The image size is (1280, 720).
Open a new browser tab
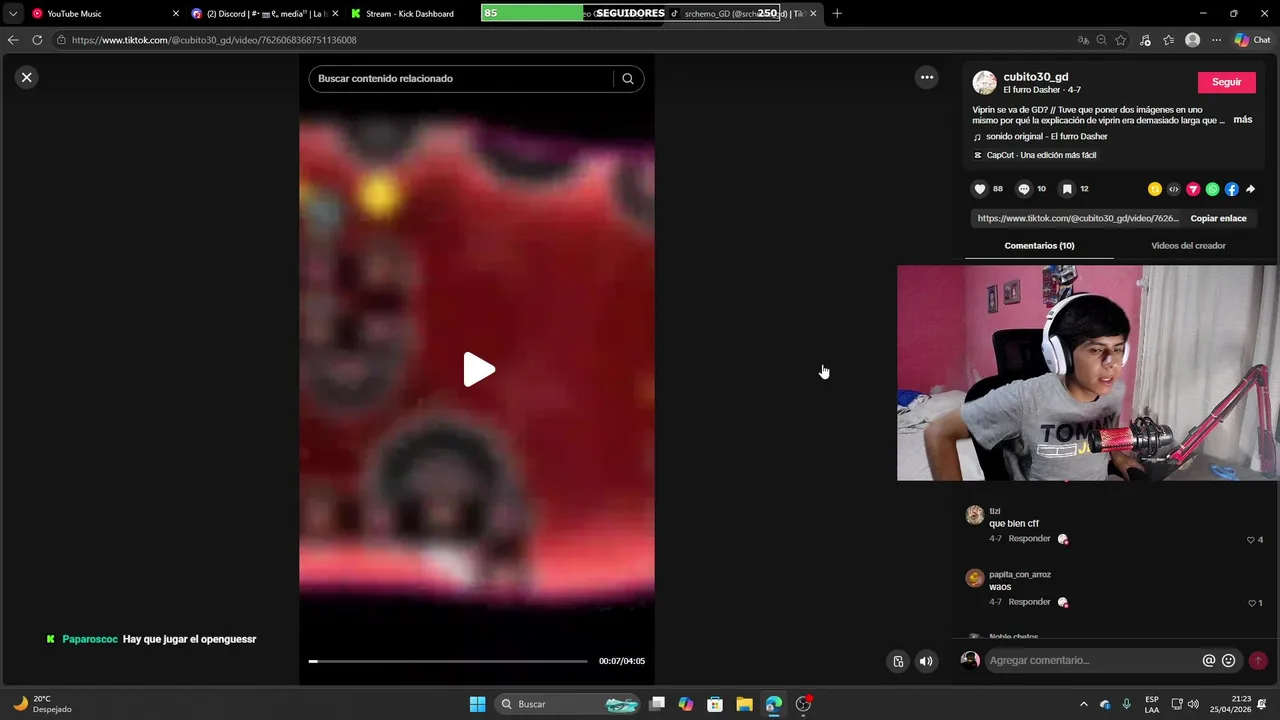(x=837, y=14)
